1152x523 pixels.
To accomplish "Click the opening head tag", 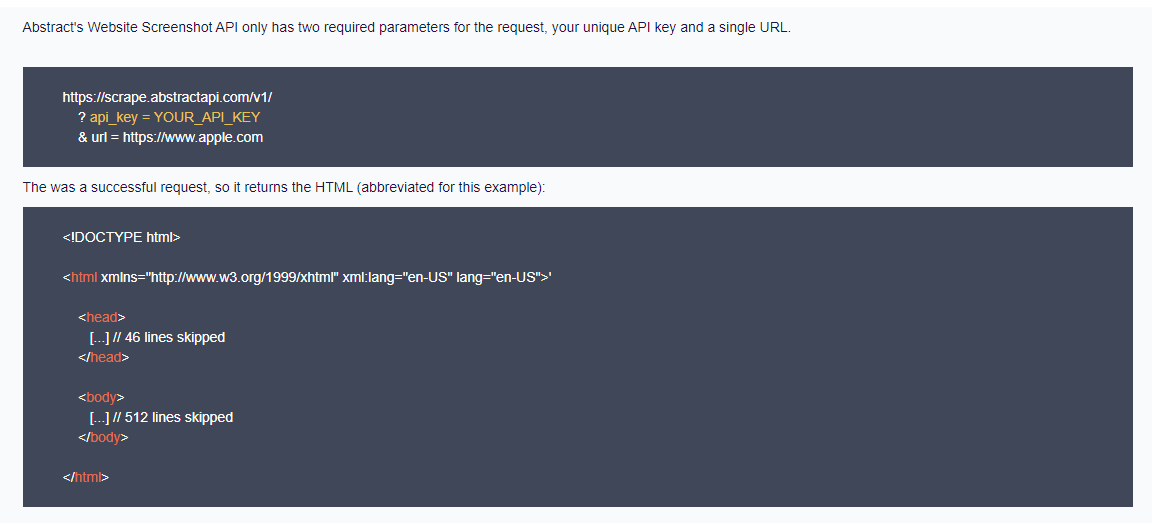I will [x=102, y=317].
